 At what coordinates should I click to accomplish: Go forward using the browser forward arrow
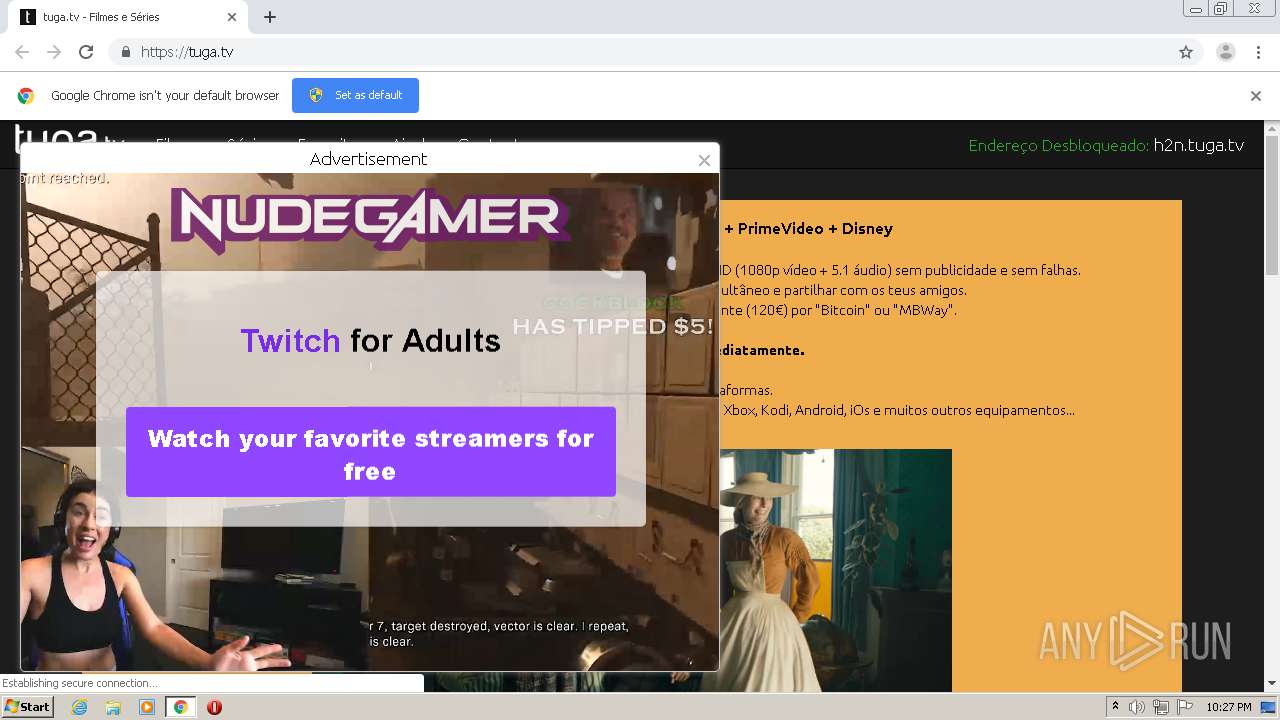click(54, 52)
